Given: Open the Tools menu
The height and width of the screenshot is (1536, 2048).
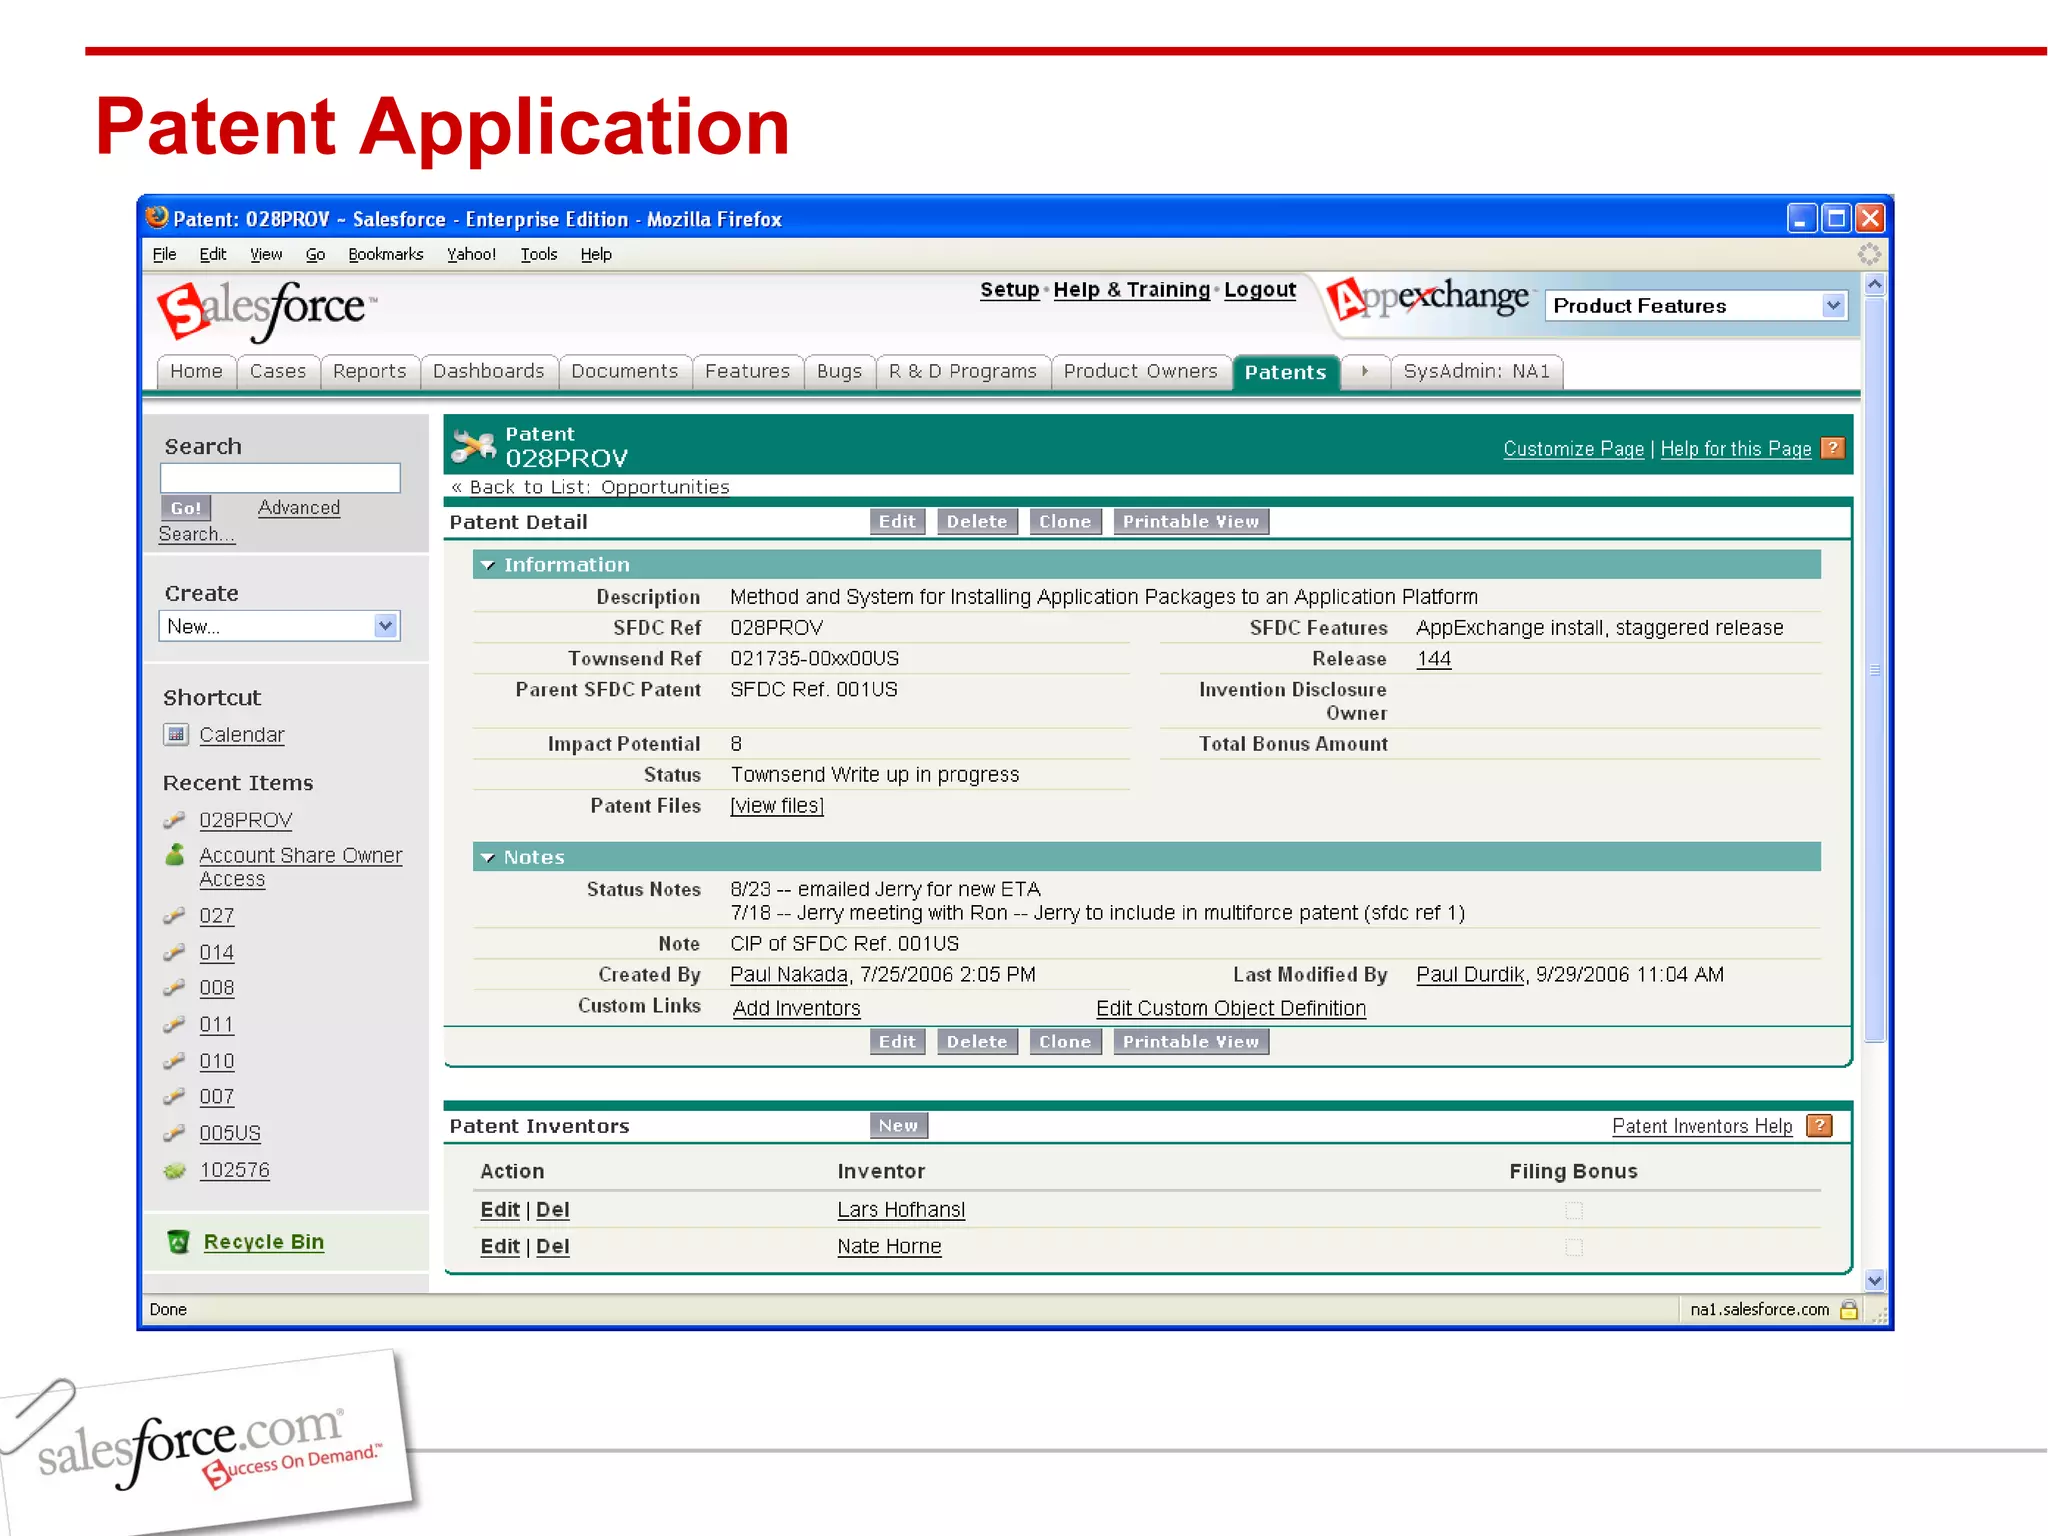Looking at the screenshot, I should click(539, 254).
